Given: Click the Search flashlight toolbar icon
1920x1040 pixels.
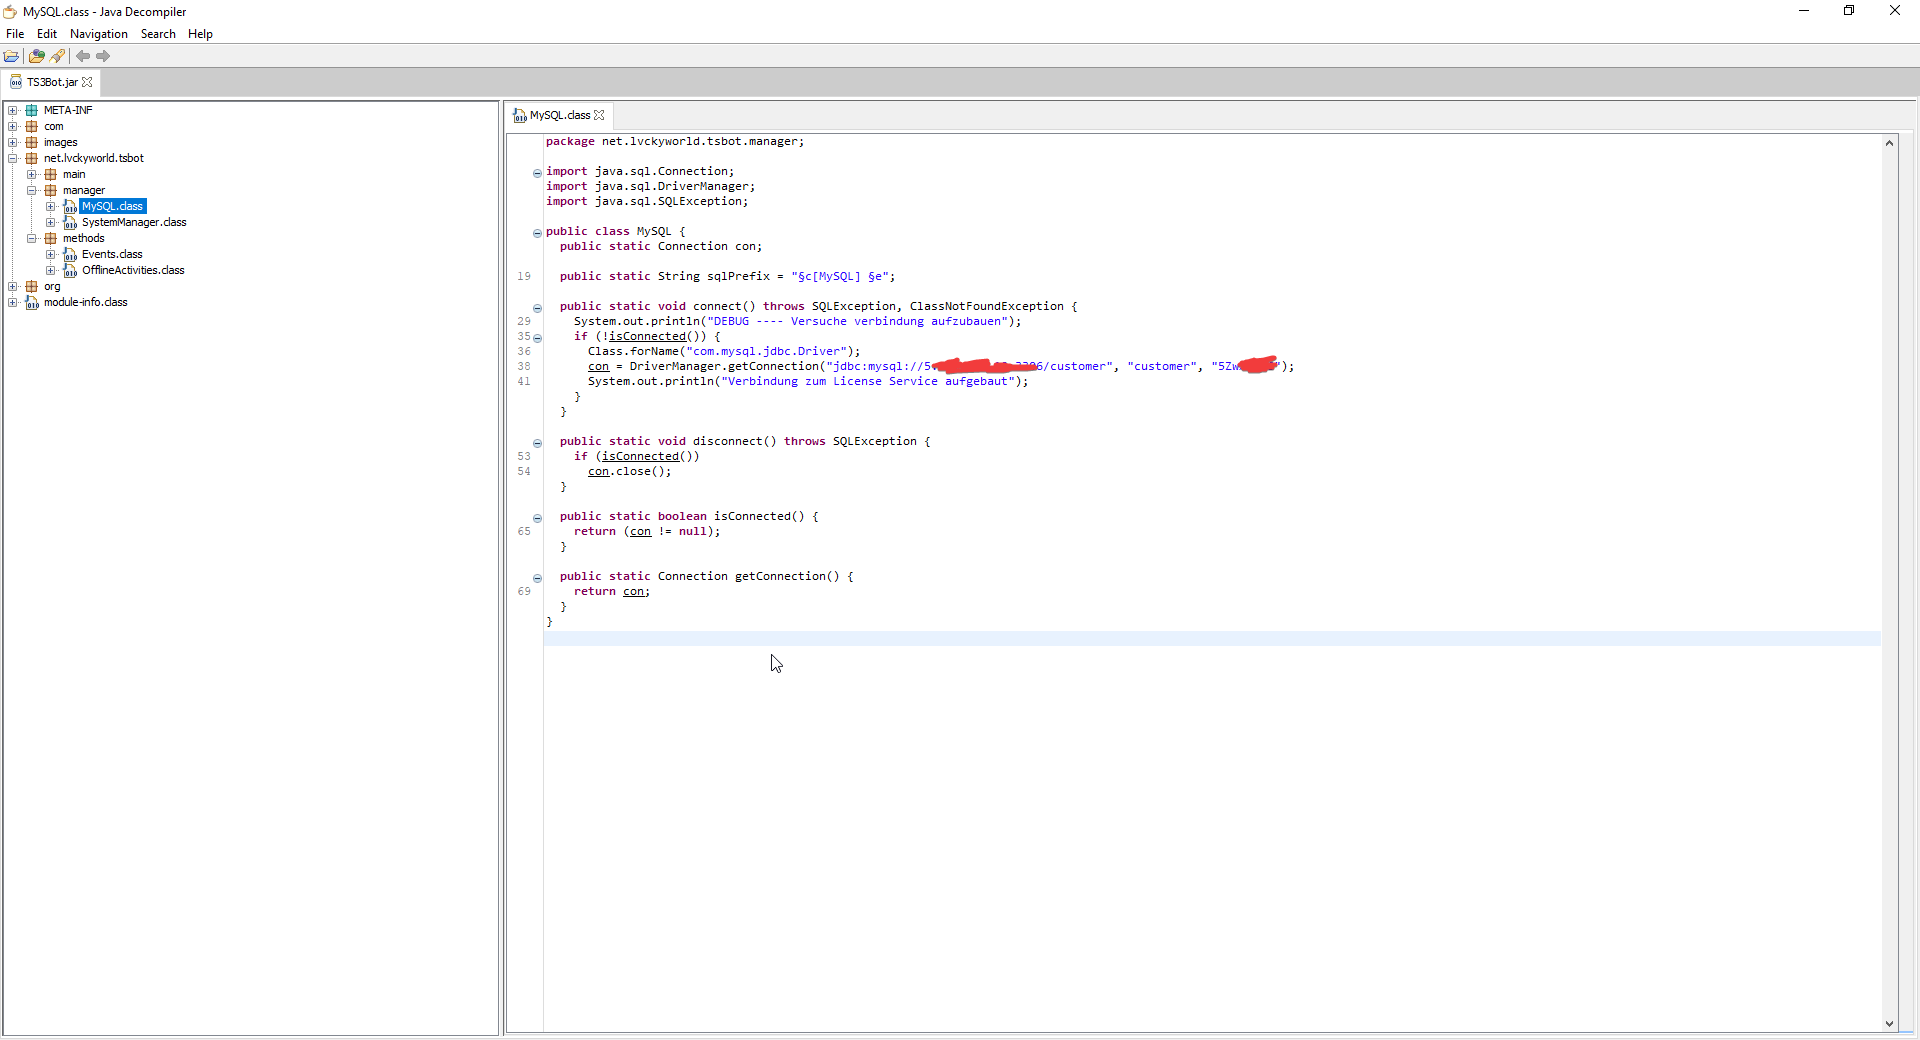Looking at the screenshot, I should 58,57.
